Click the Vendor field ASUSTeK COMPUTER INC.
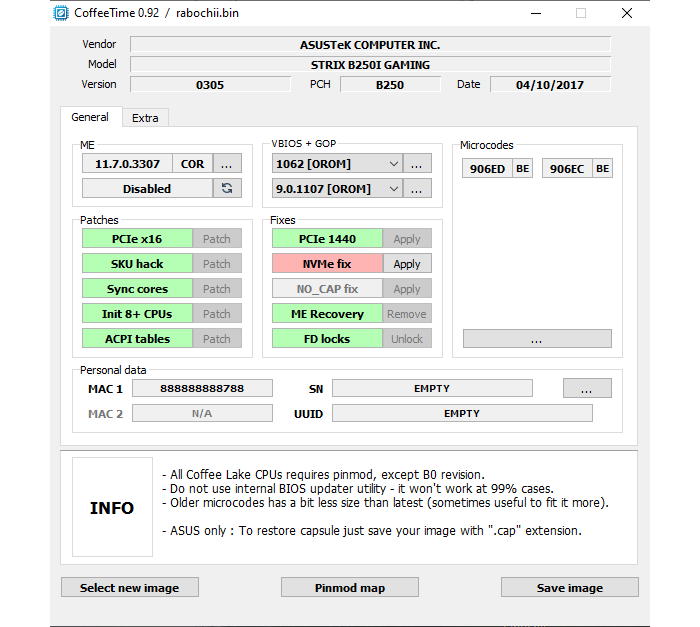Image resolution: width=700 pixels, height=627 pixels. click(370, 45)
